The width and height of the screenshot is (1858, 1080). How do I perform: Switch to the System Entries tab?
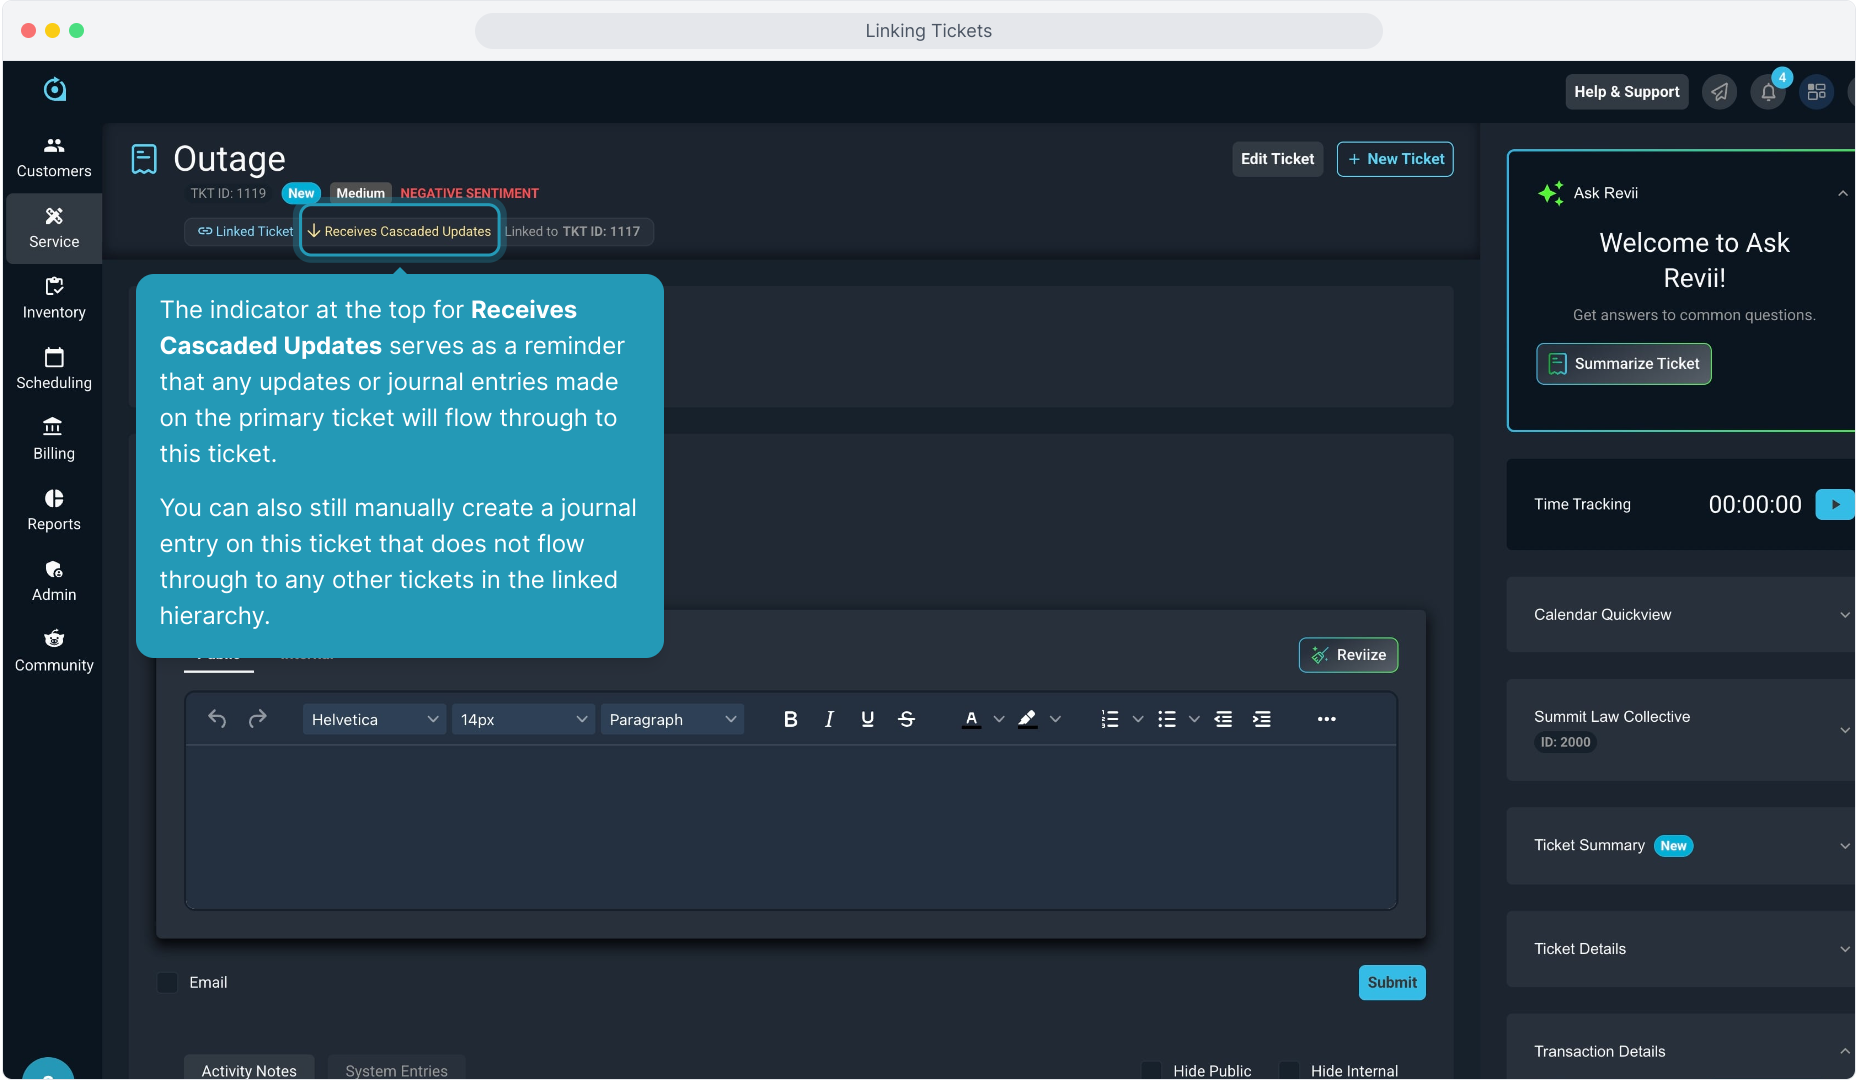click(x=396, y=1070)
